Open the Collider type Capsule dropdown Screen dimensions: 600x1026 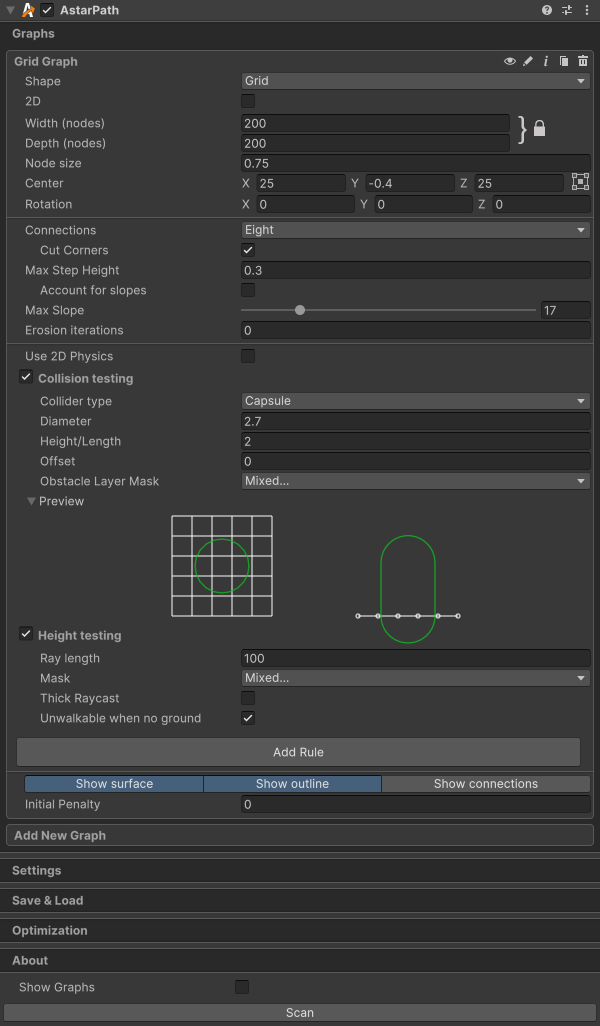click(x=415, y=401)
